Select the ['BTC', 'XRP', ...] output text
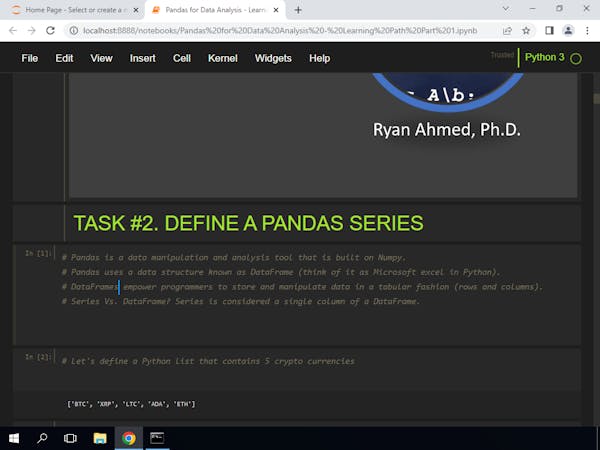600x450 pixels. point(131,404)
